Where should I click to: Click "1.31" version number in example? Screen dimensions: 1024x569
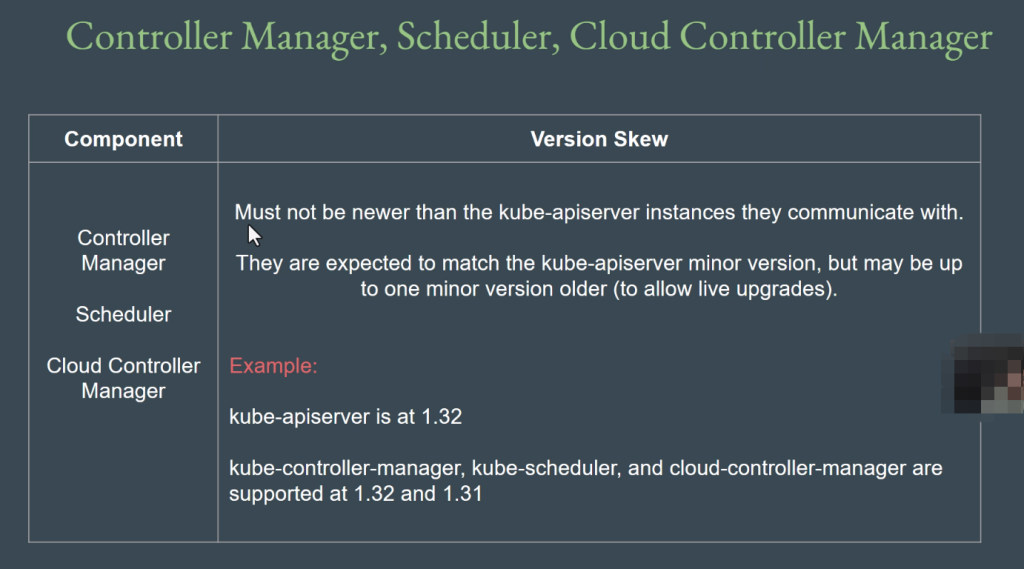[462, 494]
